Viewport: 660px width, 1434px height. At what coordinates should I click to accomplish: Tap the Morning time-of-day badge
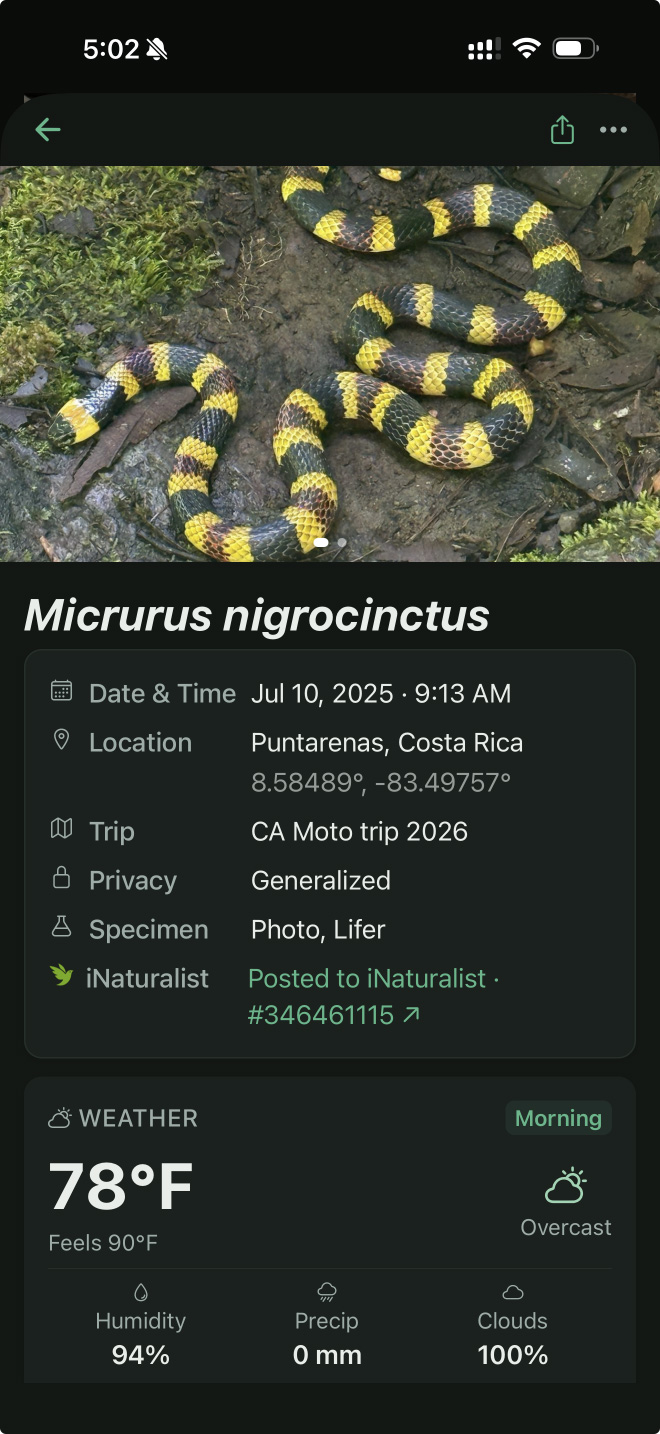click(x=558, y=1118)
